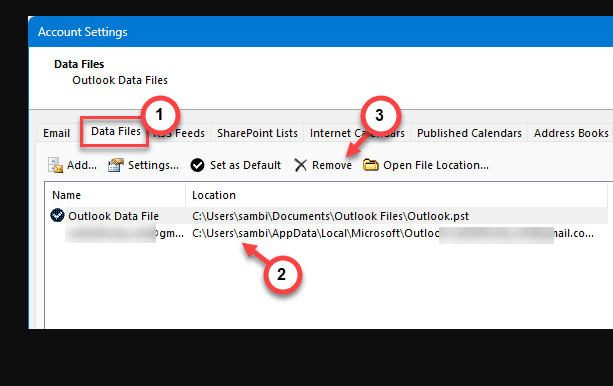Viewport: 613px width, 386px height.
Task: Click the Set as Default checkmark icon
Action: 197,165
